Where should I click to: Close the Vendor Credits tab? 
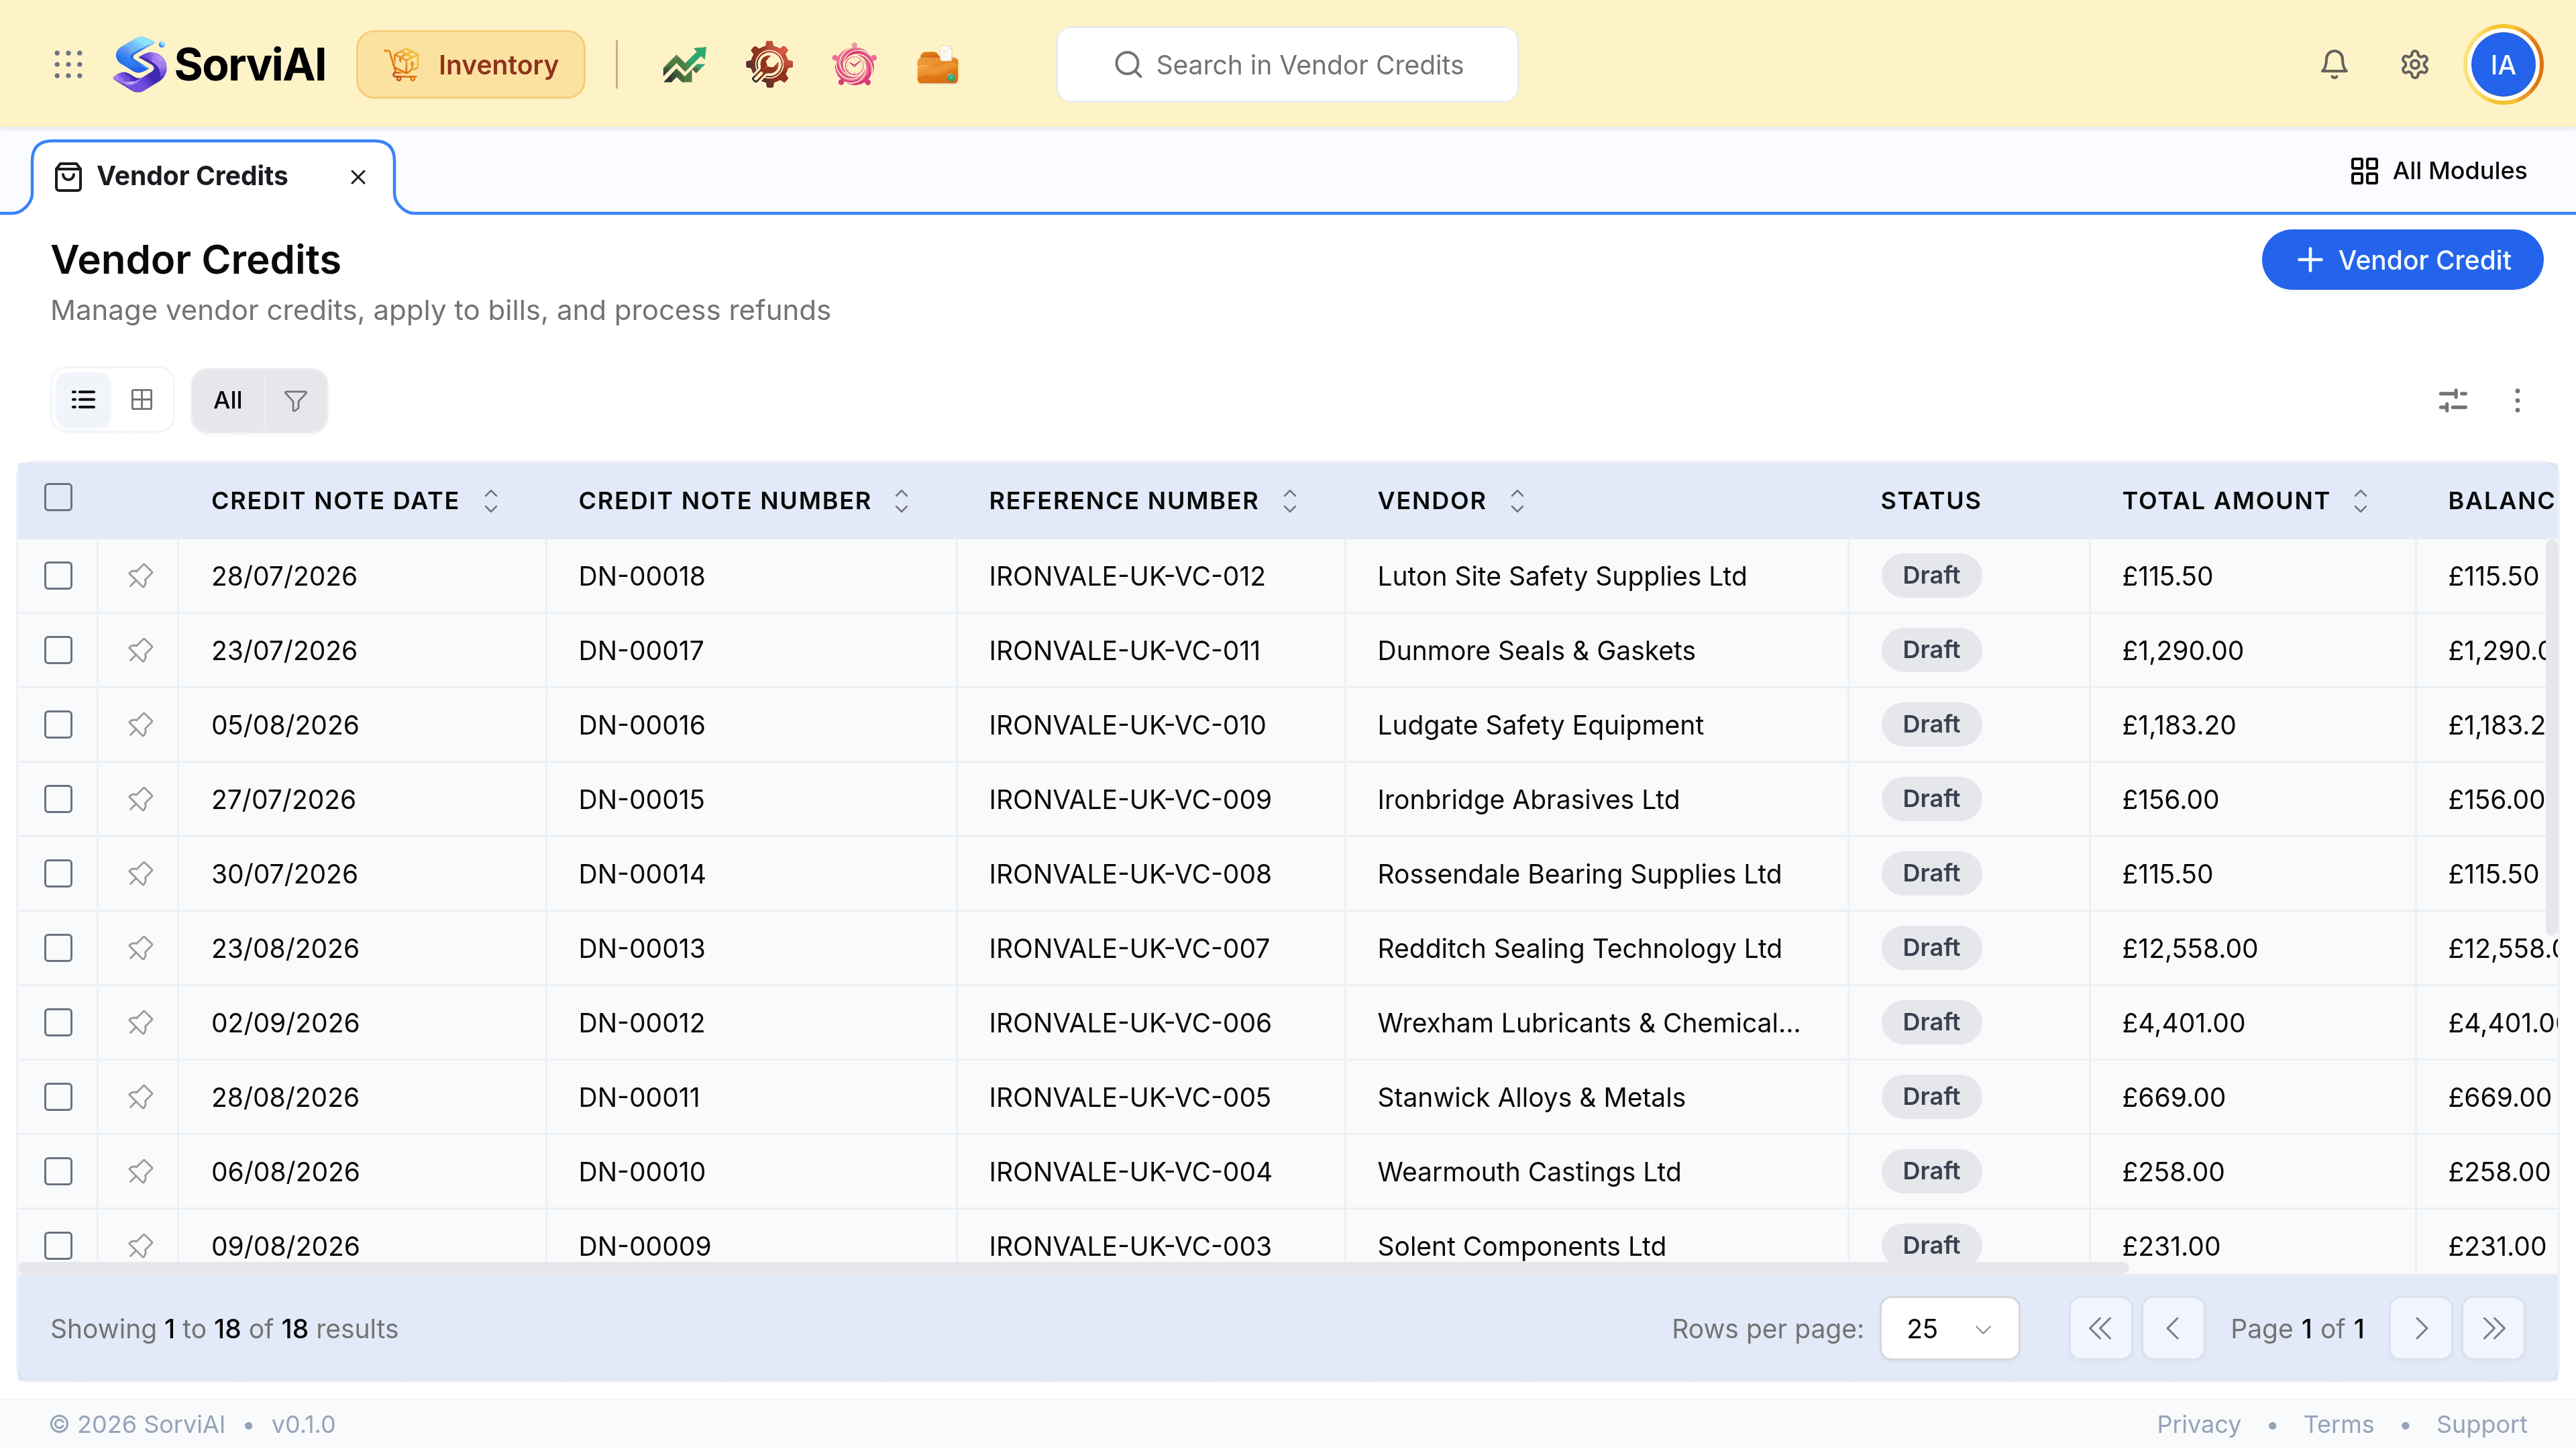[358, 178]
